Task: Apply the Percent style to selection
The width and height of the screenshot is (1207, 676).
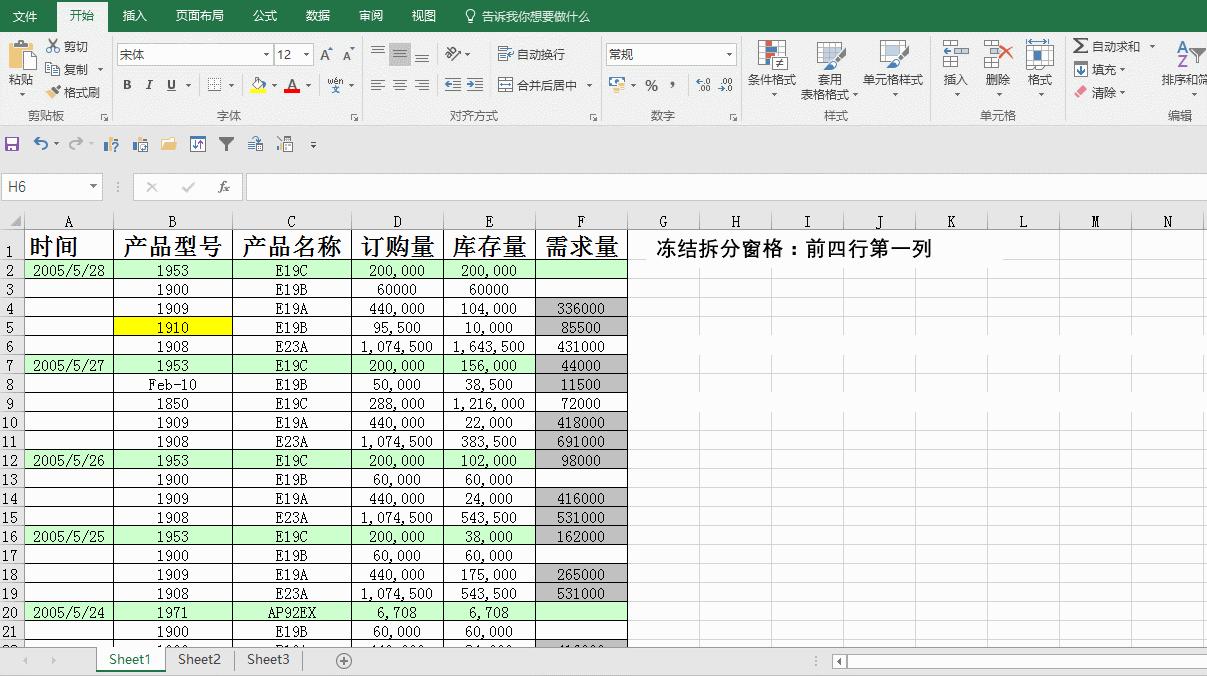Action: point(651,87)
